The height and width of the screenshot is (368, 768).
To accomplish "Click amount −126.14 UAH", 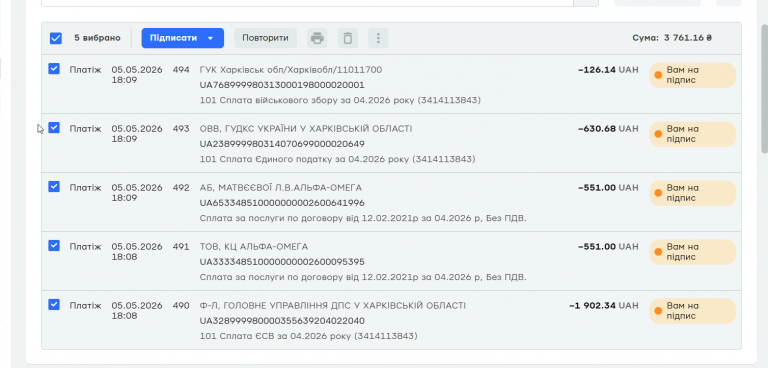I will pyautogui.click(x=608, y=70).
